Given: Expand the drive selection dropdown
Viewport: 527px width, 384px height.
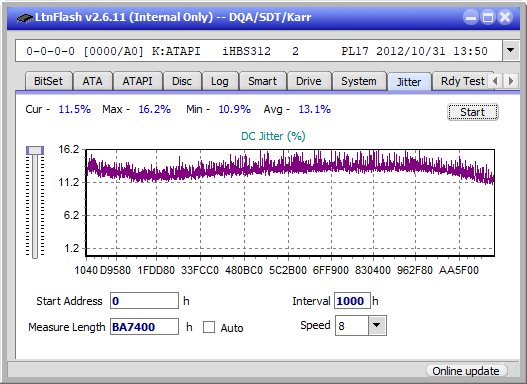Looking at the screenshot, I should coord(511,50).
